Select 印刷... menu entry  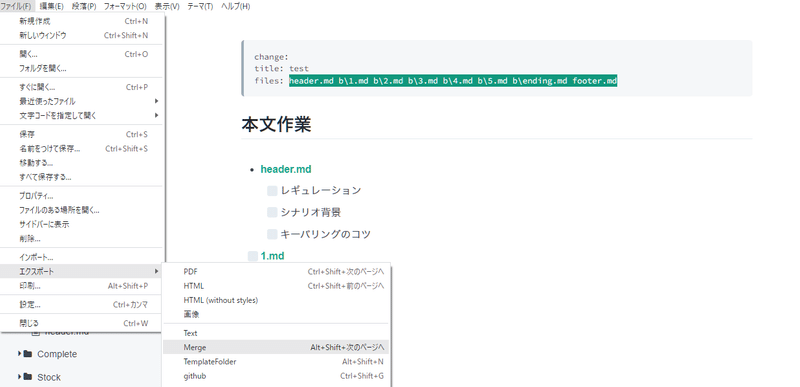coord(82,286)
